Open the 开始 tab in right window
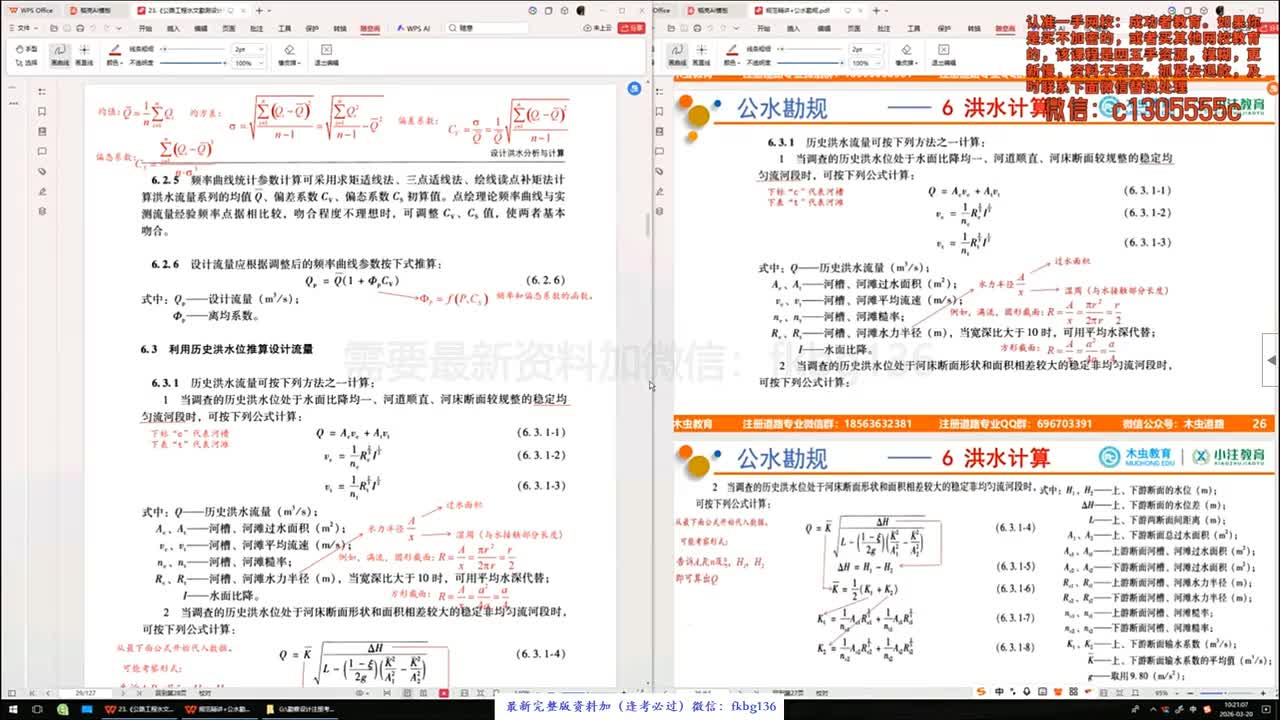 (x=764, y=28)
